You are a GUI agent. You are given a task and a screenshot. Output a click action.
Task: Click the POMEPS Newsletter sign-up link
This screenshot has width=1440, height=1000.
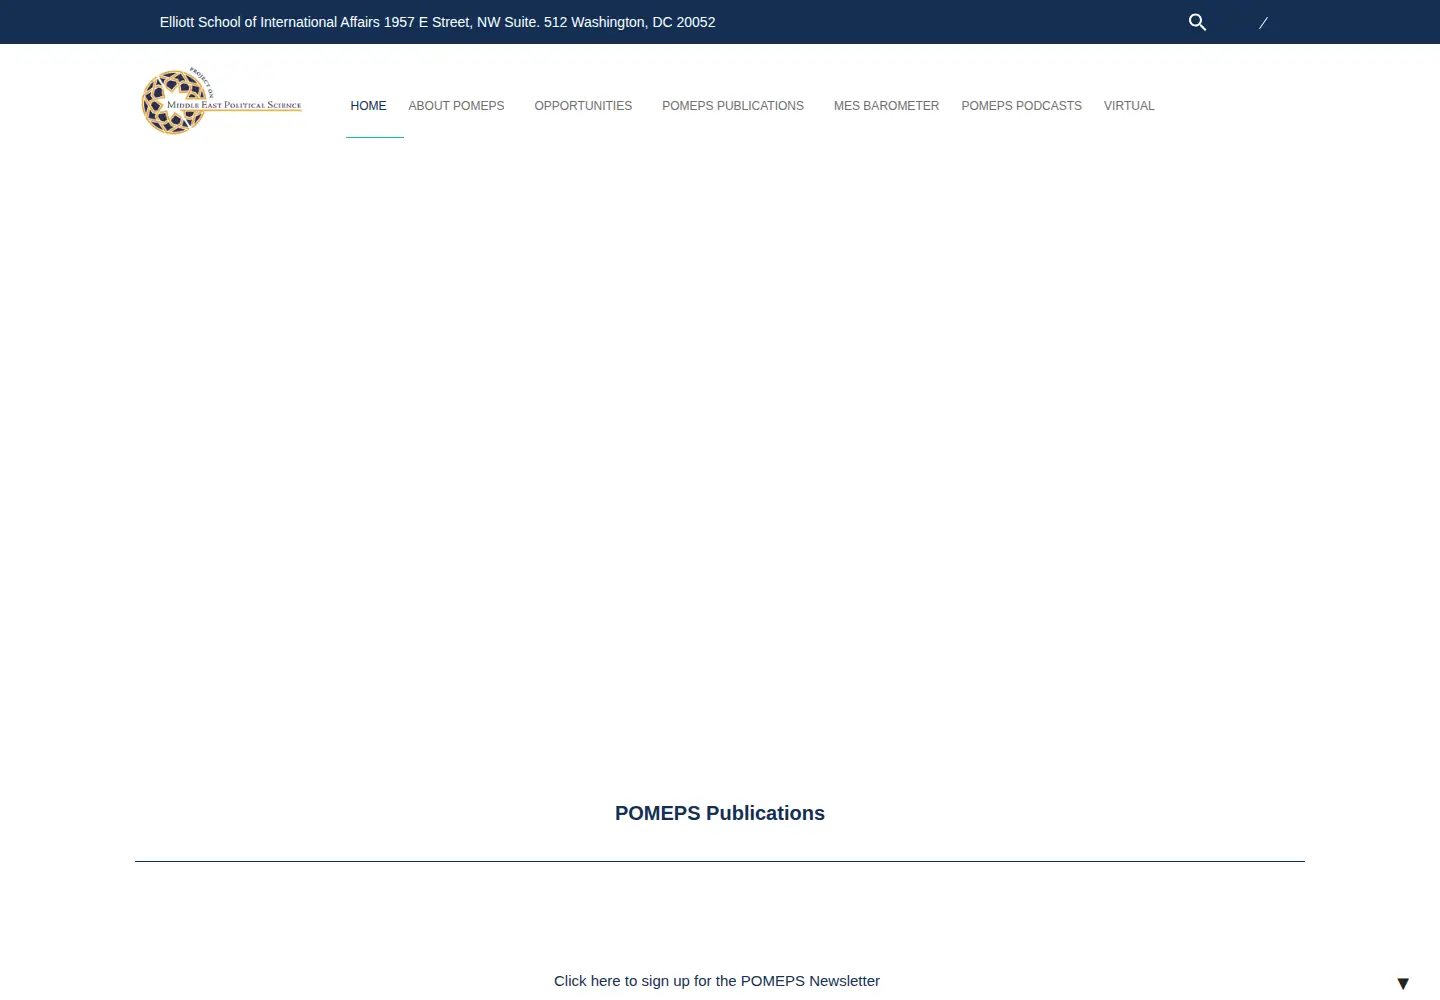click(x=717, y=981)
